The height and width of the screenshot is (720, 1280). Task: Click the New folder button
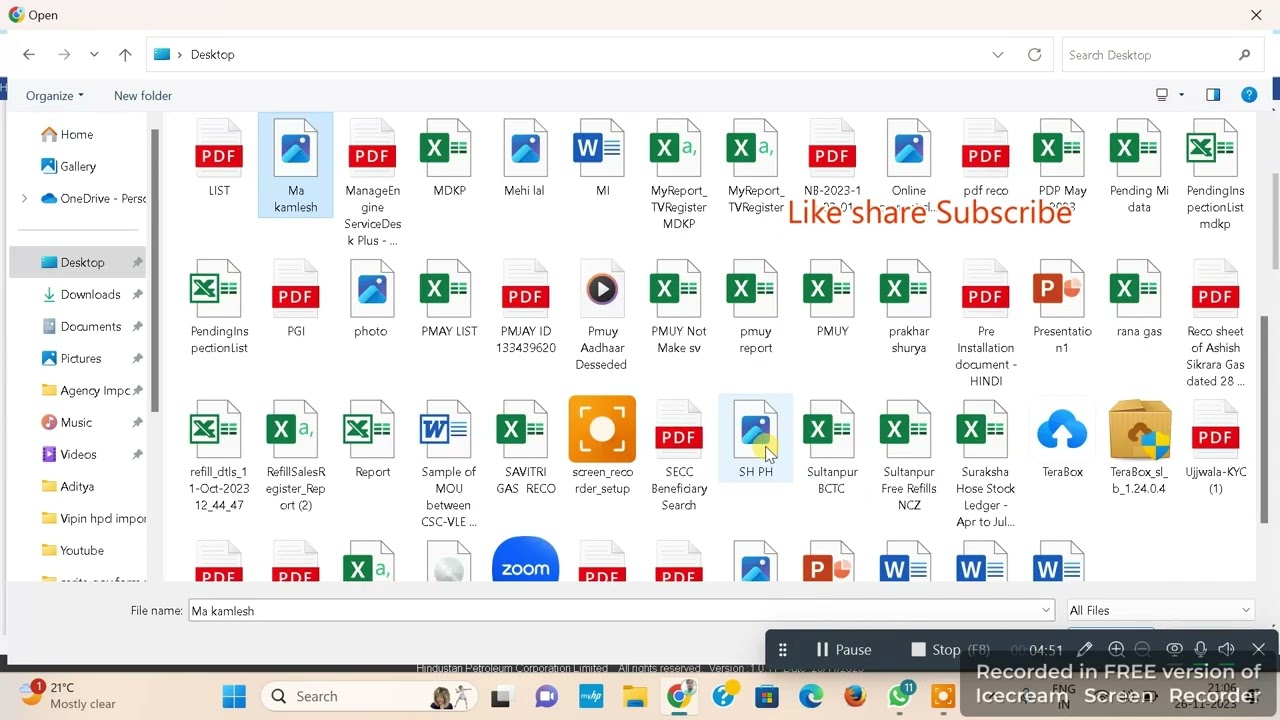(x=143, y=95)
